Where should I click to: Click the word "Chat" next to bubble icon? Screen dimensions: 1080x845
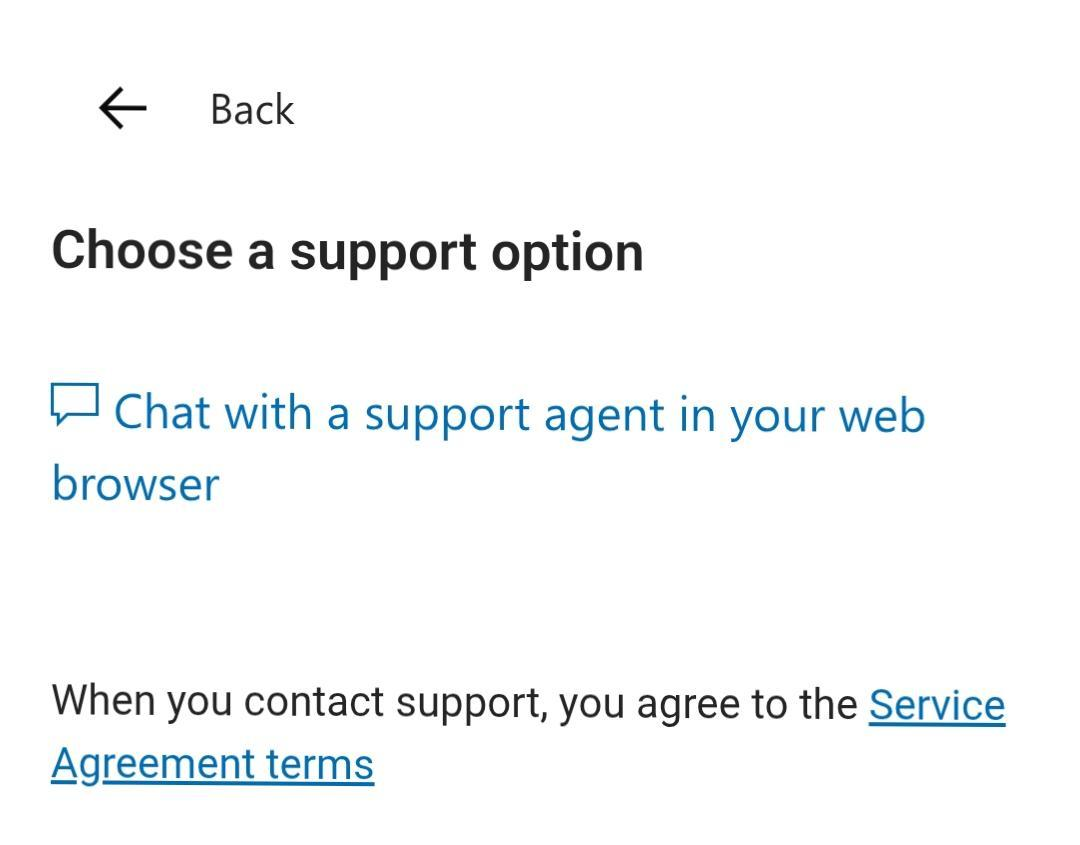(x=163, y=413)
